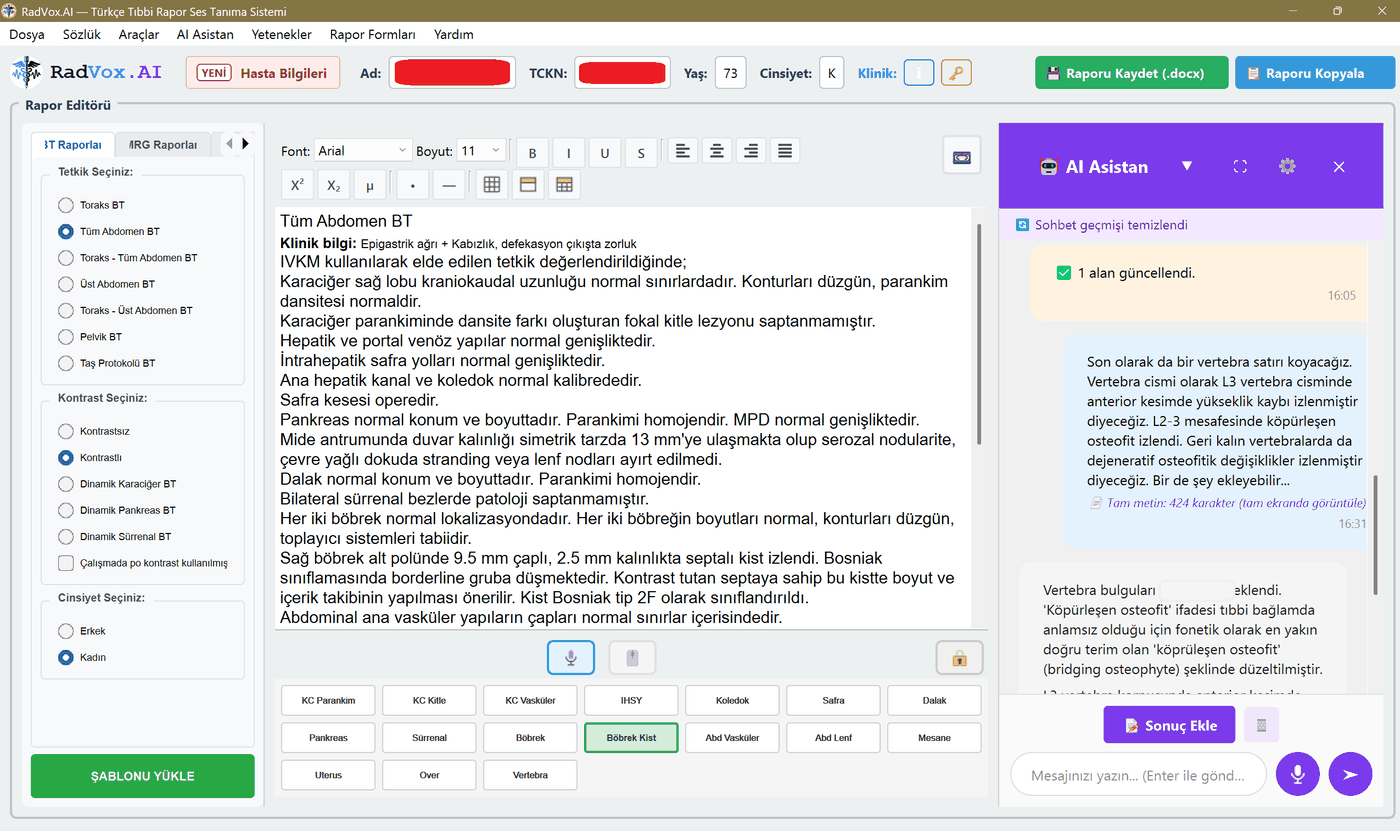Select Dinamik Karaciğer BT option

tap(117, 484)
